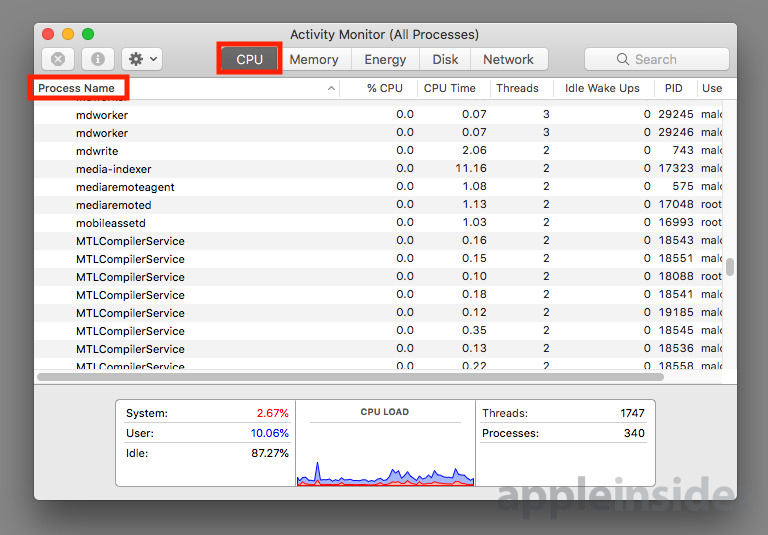Select MTLCompilerService with PID 18536
This screenshot has width=768, height=535.
tap(378, 349)
